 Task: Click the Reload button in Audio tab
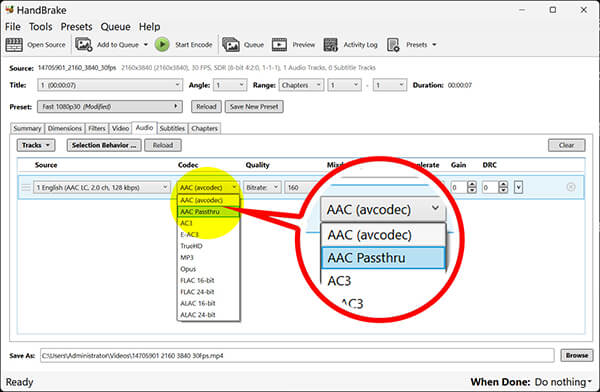tap(163, 145)
